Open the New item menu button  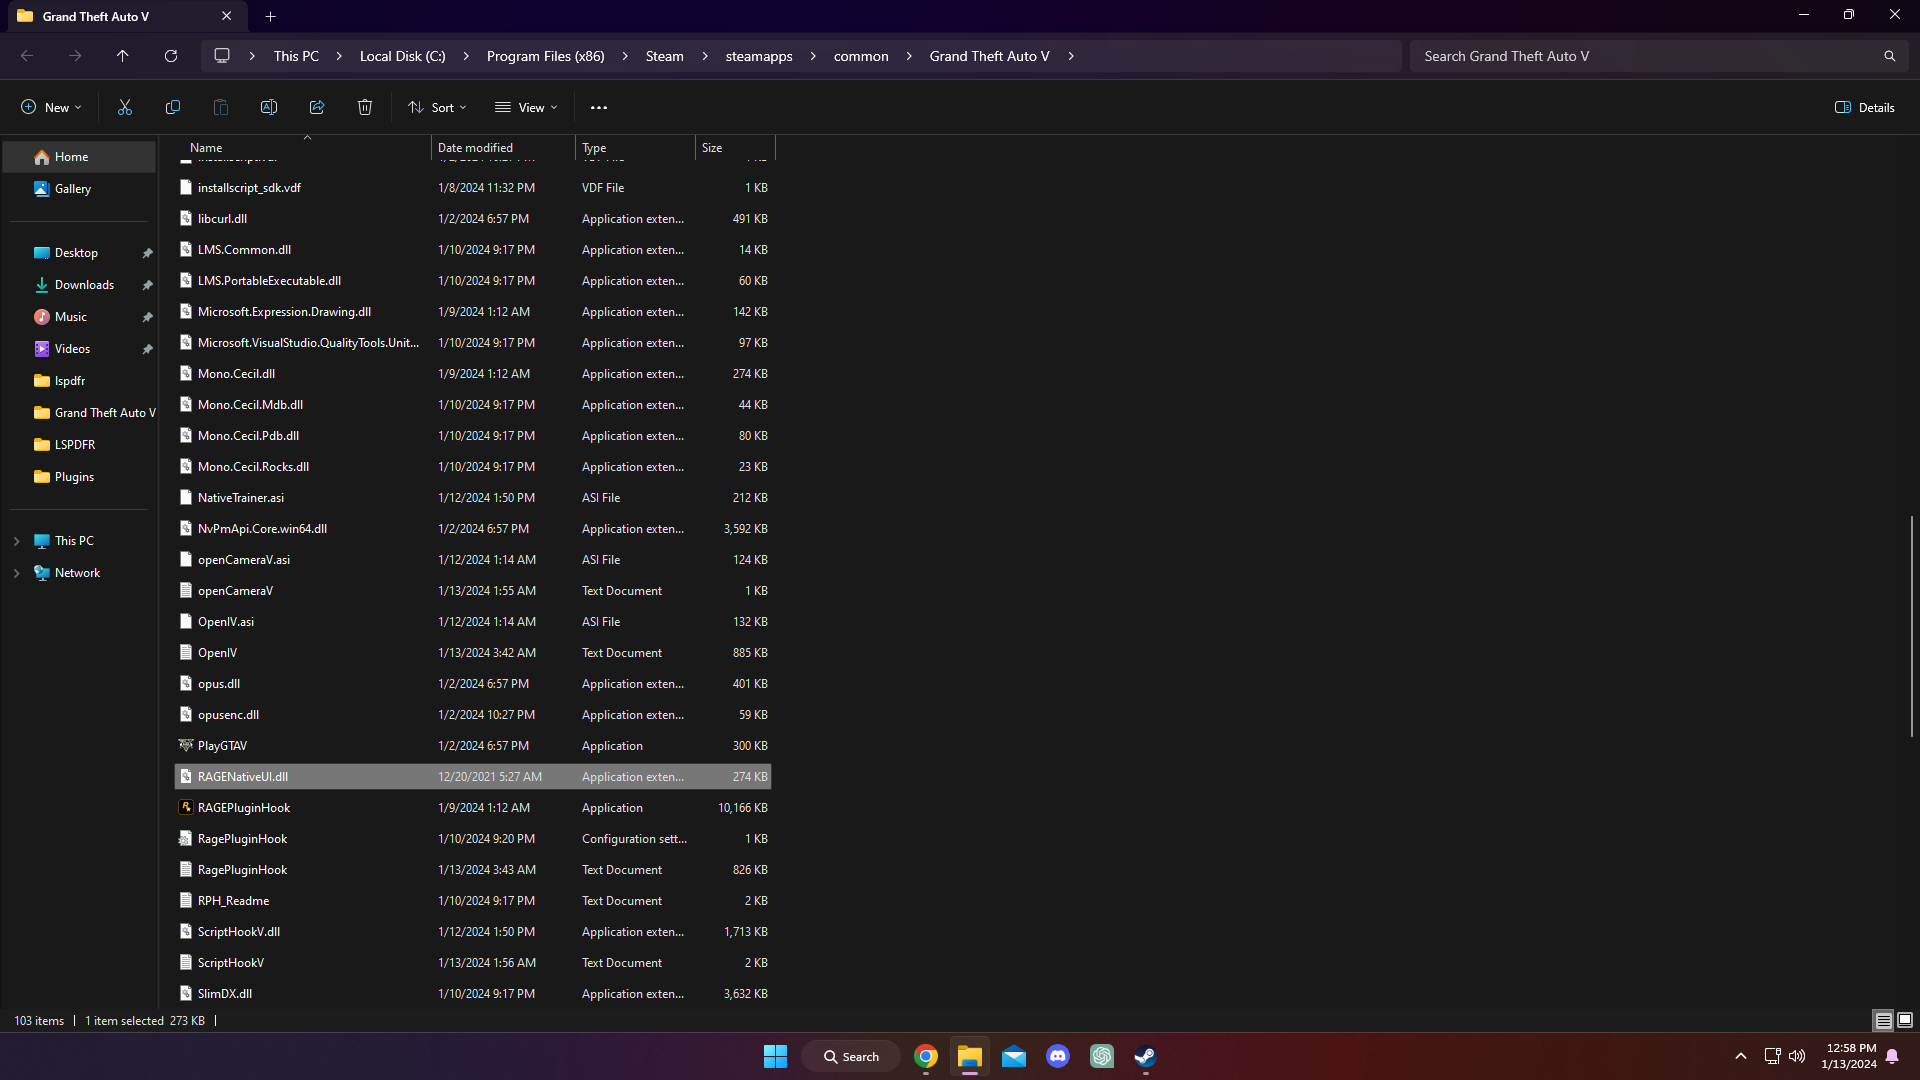[x=51, y=107]
